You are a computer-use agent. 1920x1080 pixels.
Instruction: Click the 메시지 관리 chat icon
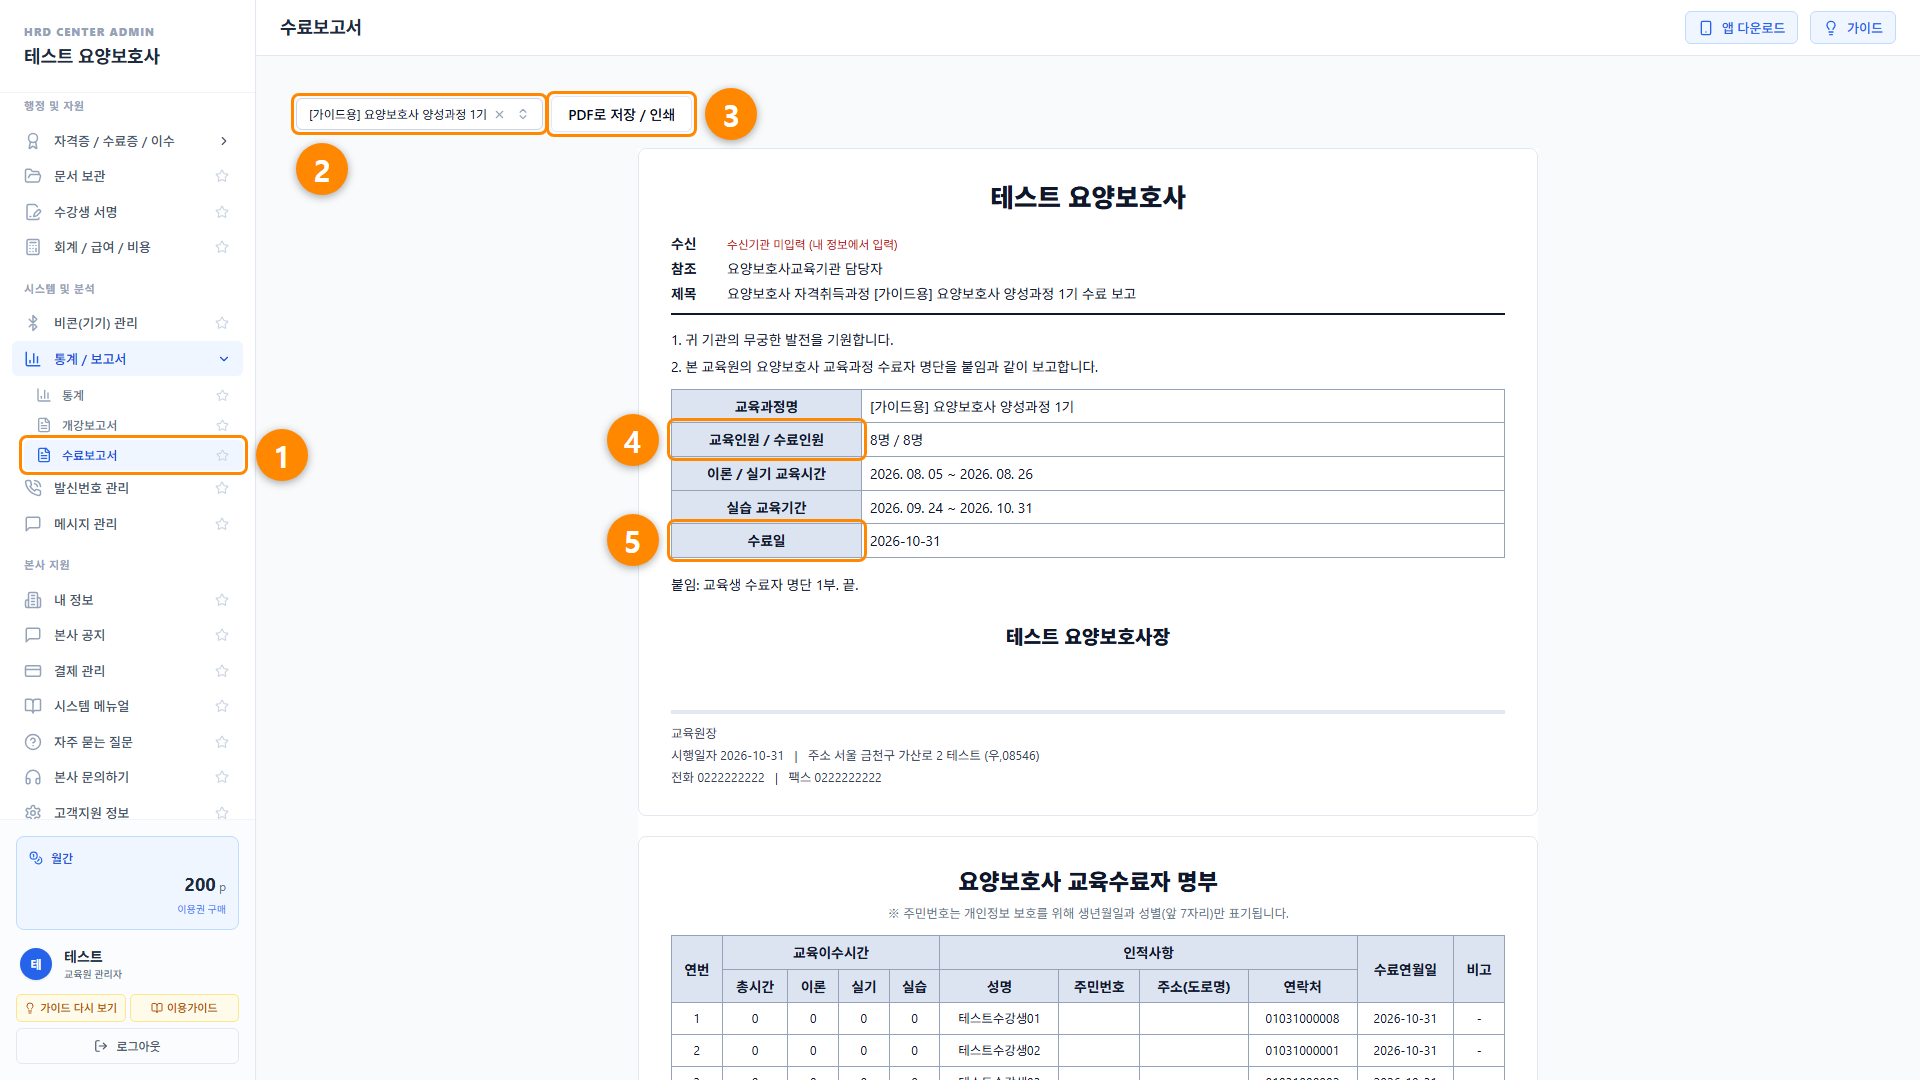click(x=33, y=524)
